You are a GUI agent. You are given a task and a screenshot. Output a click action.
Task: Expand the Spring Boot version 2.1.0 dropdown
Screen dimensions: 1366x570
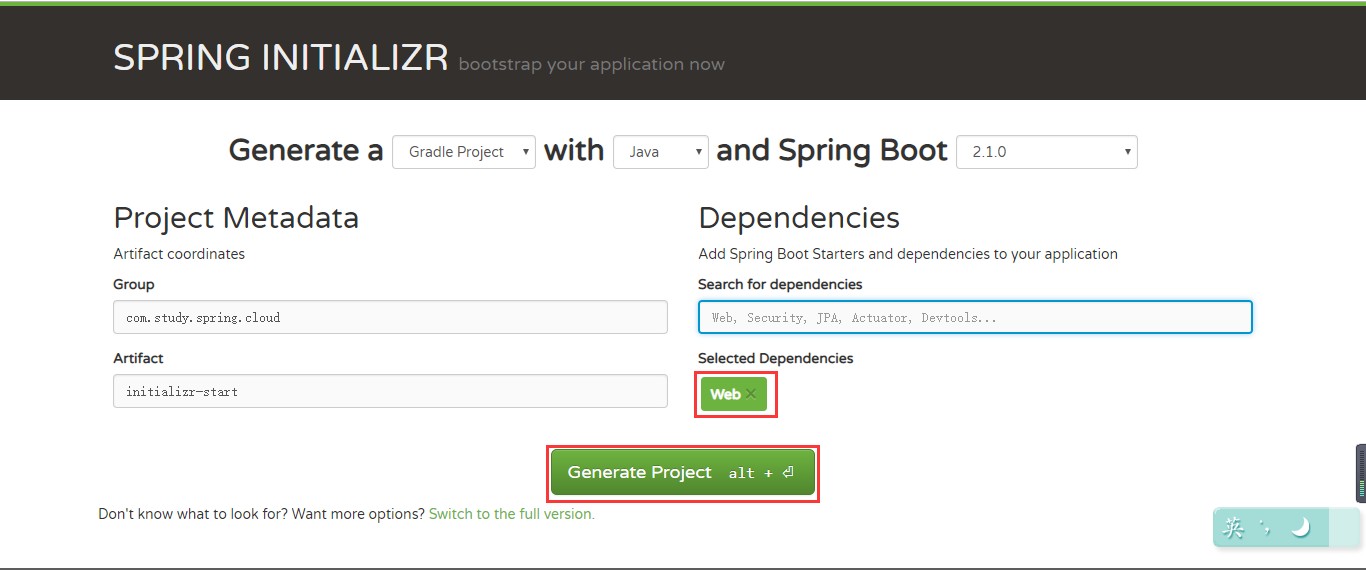[1047, 152]
